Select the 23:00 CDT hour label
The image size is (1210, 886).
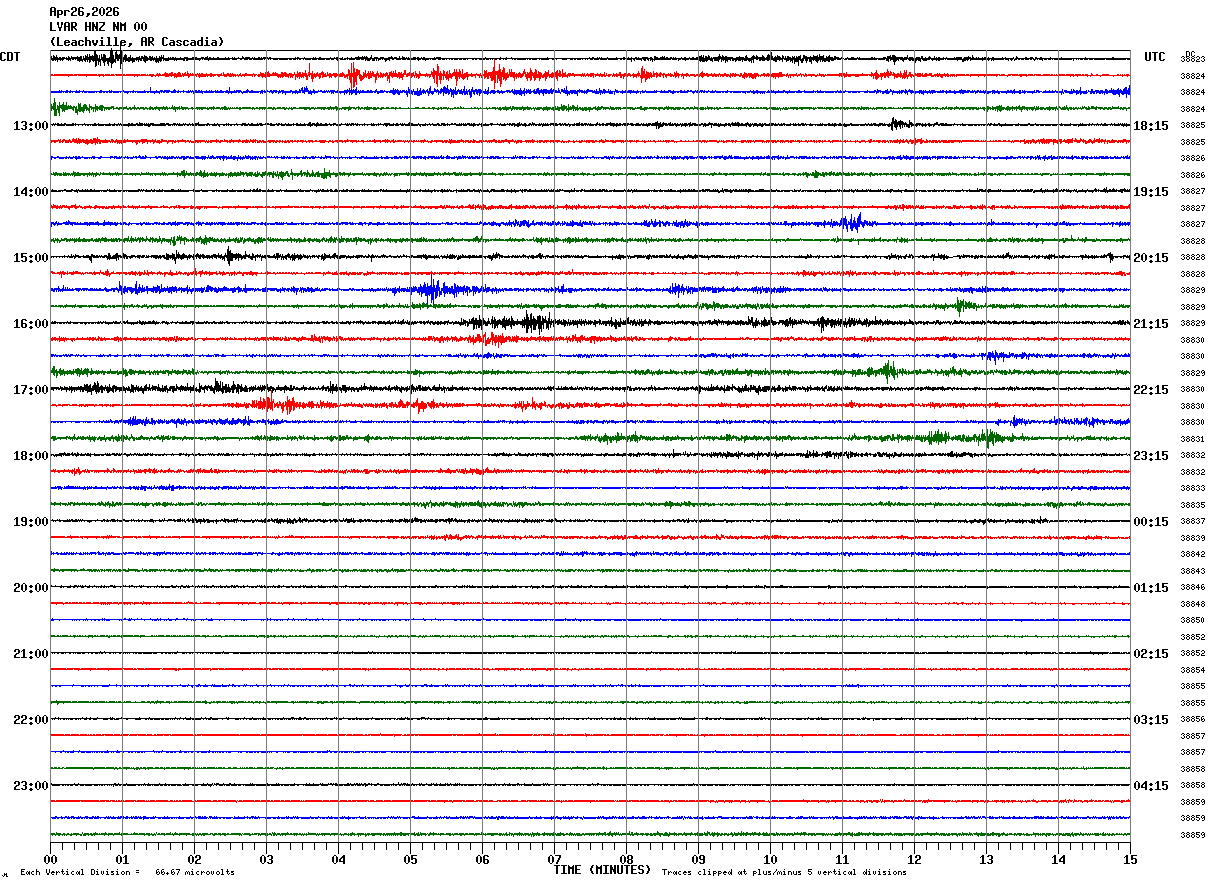[x=31, y=786]
